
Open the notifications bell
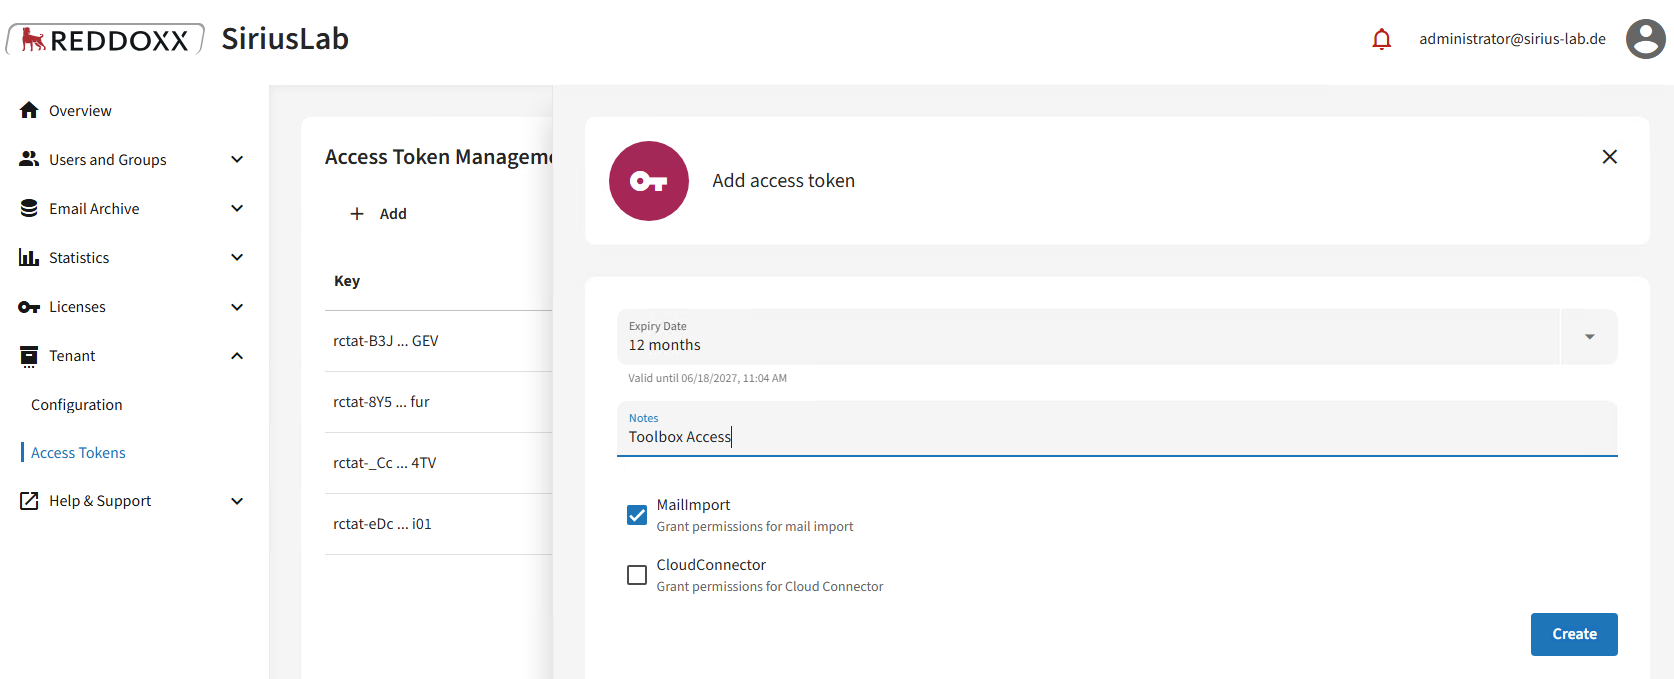tap(1381, 39)
